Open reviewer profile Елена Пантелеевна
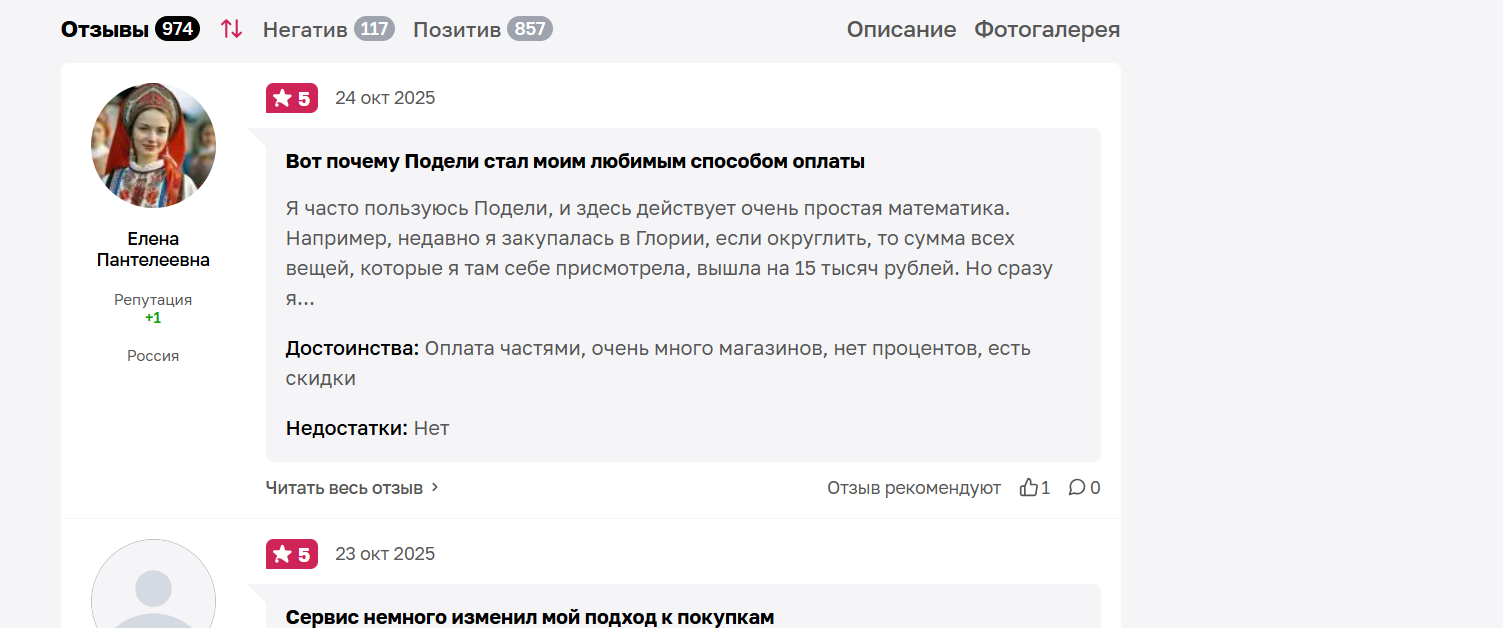Image resolution: width=1503 pixels, height=628 pixels. [x=153, y=249]
